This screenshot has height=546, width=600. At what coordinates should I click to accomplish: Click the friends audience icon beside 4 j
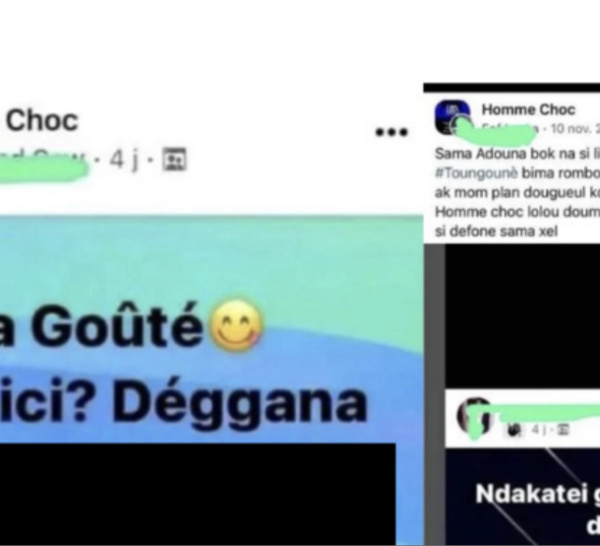(x=174, y=159)
